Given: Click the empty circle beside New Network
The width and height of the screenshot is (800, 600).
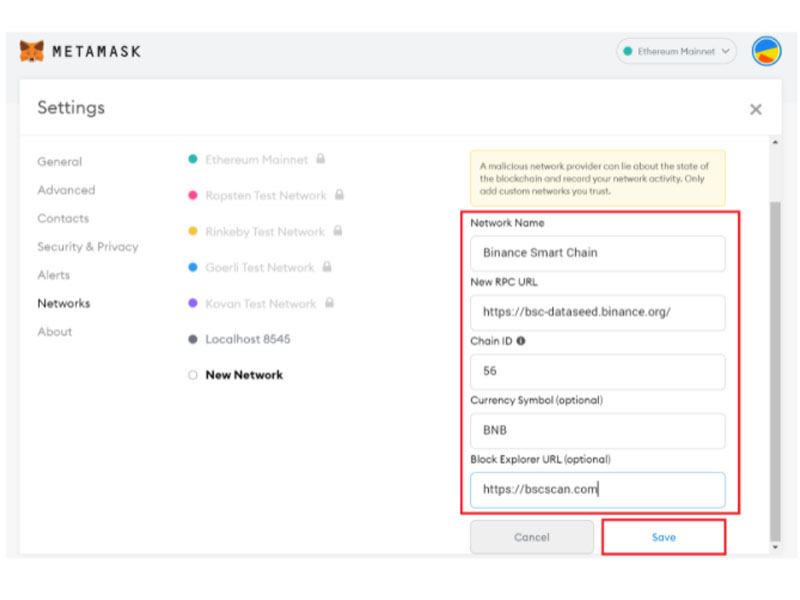Looking at the screenshot, I should [193, 375].
